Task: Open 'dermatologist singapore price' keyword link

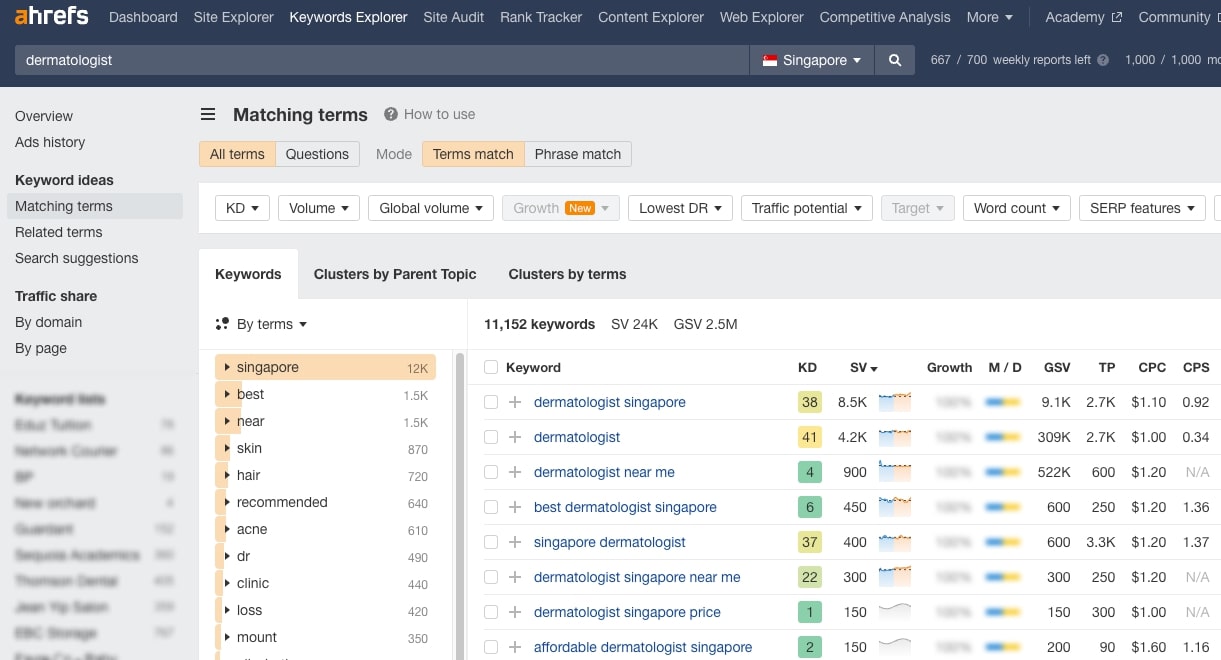Action: click(627, 612)
